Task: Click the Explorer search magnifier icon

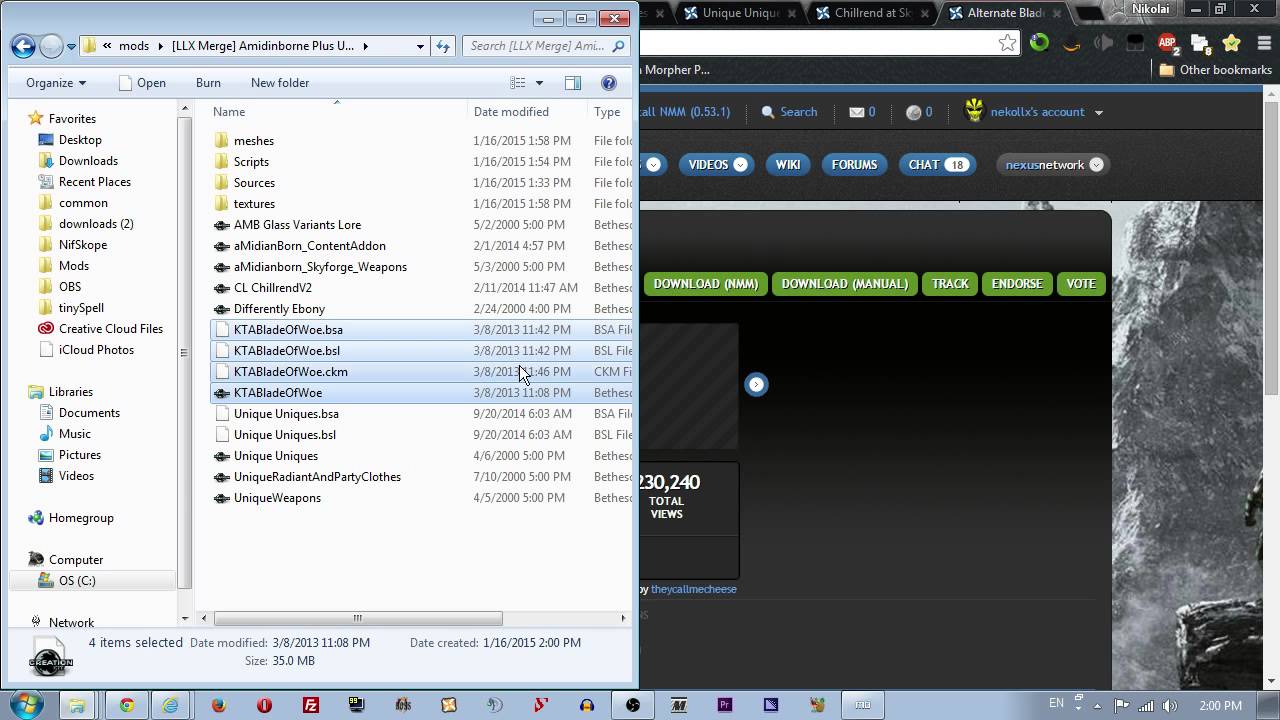Action: click(619, 46)
